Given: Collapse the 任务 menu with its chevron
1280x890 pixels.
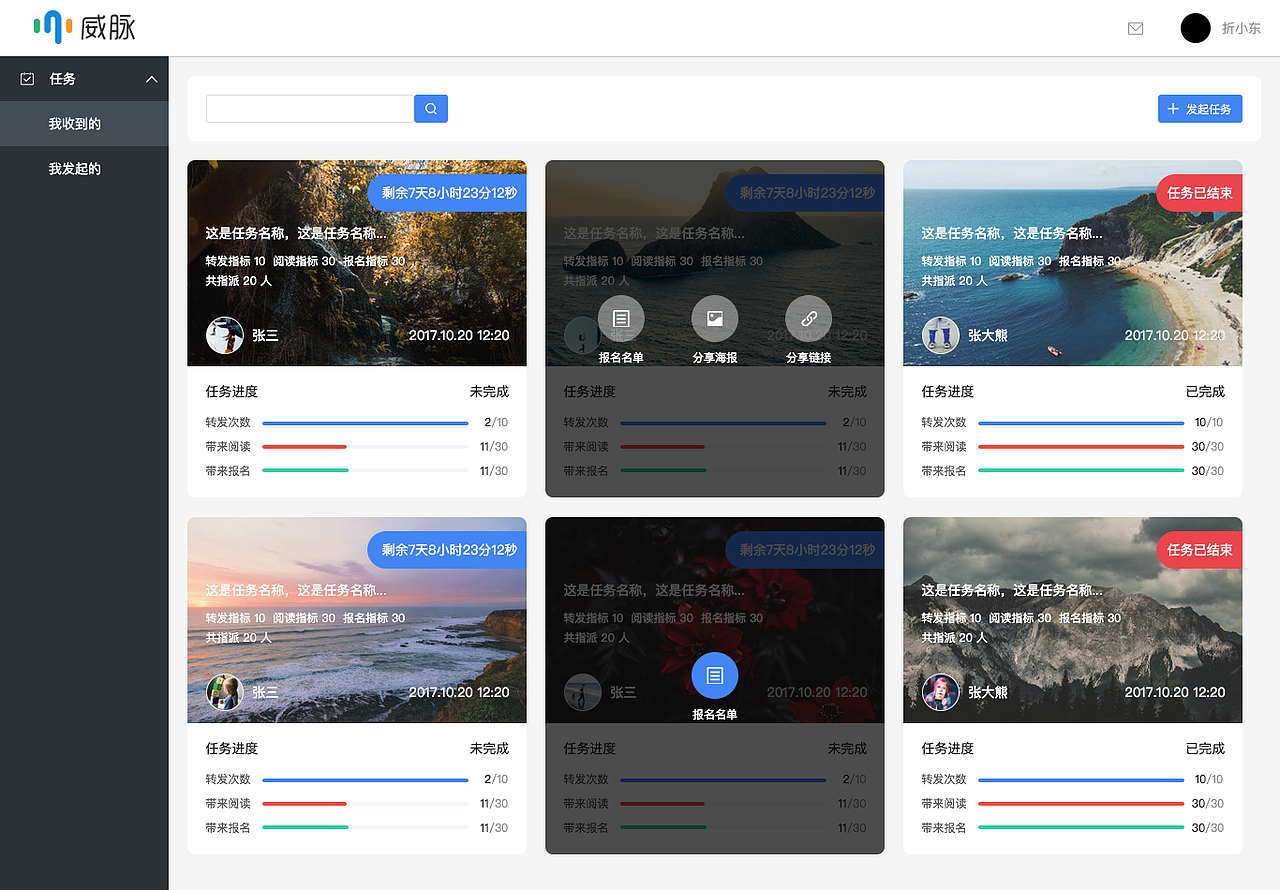Looking at the screenshot, I should 152,79.
